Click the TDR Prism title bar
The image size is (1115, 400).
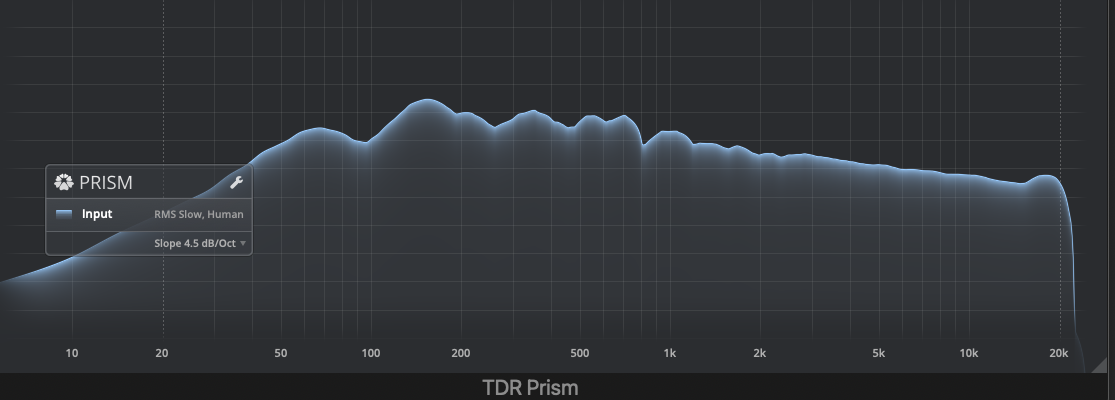click(x=530, y=387)
